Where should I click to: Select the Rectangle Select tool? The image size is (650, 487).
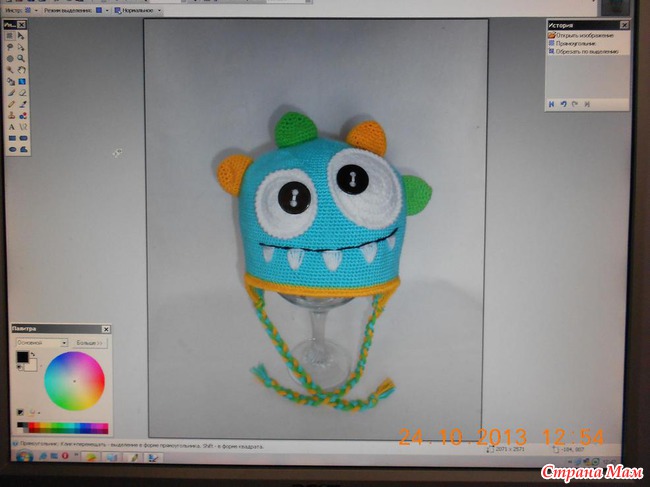(x=11, y=36)
